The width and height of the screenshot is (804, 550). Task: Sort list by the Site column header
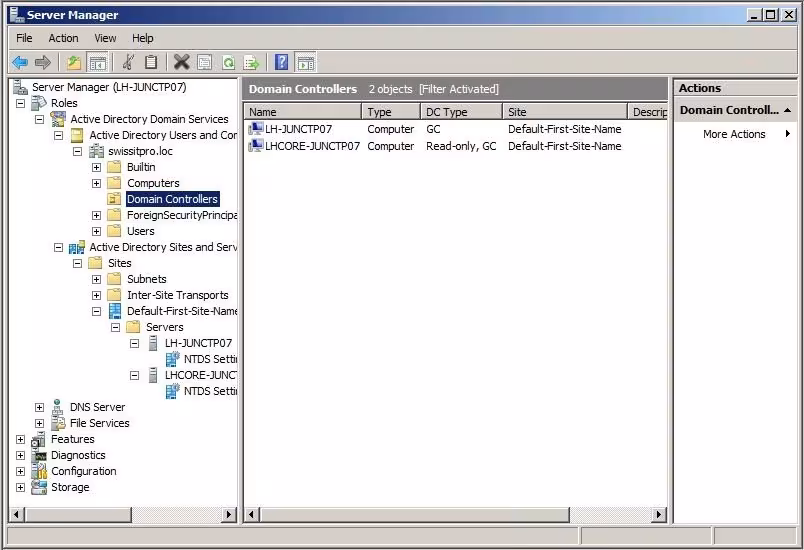(564, 112)
